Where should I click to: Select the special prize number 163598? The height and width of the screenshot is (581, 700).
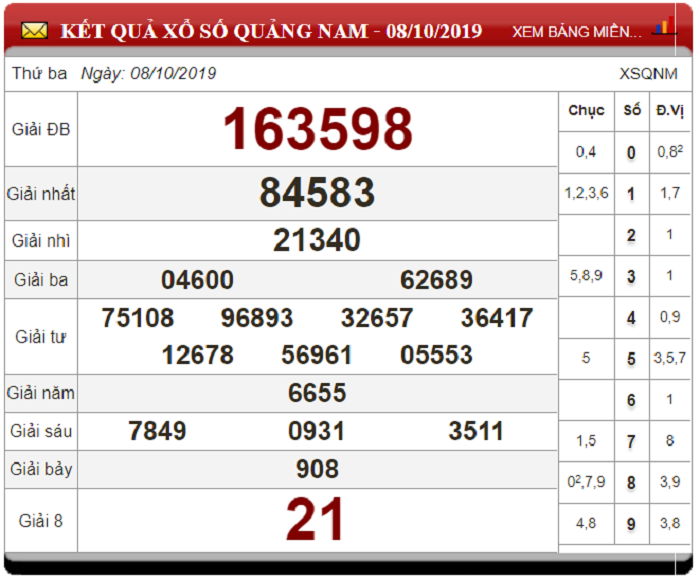click(318, 129)
